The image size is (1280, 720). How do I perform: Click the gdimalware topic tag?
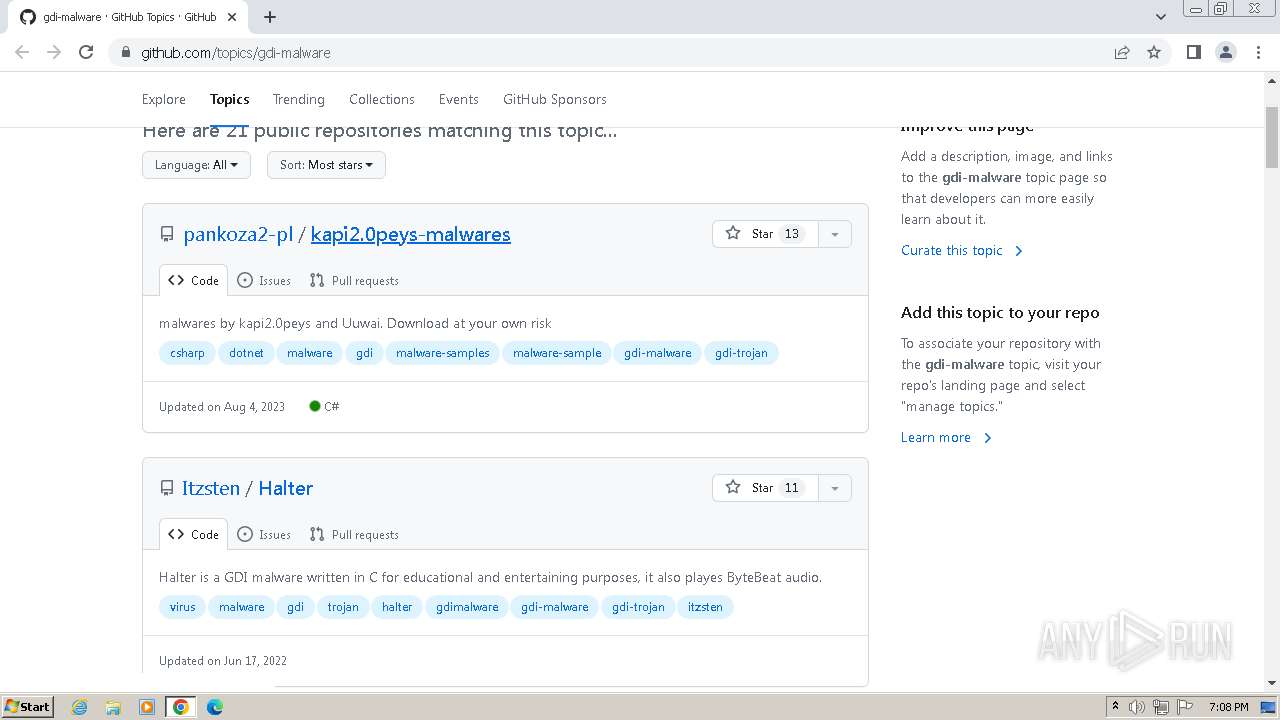pyautogui.click(x=467, y=607)
